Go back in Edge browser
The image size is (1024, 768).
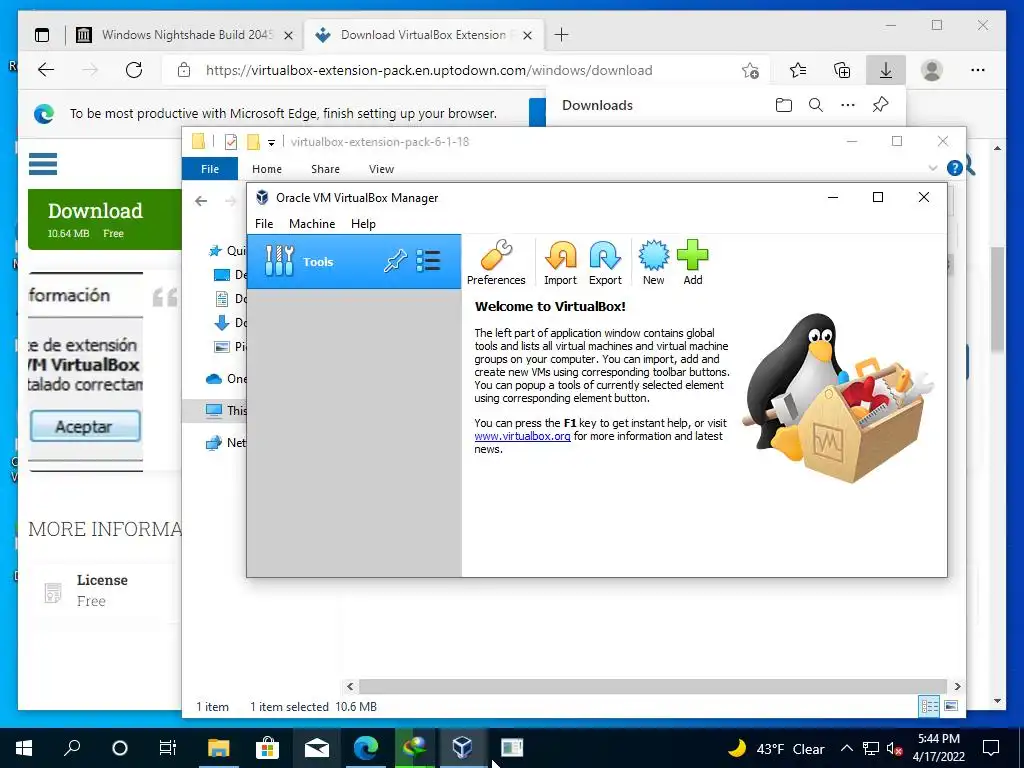click(46, 70)
